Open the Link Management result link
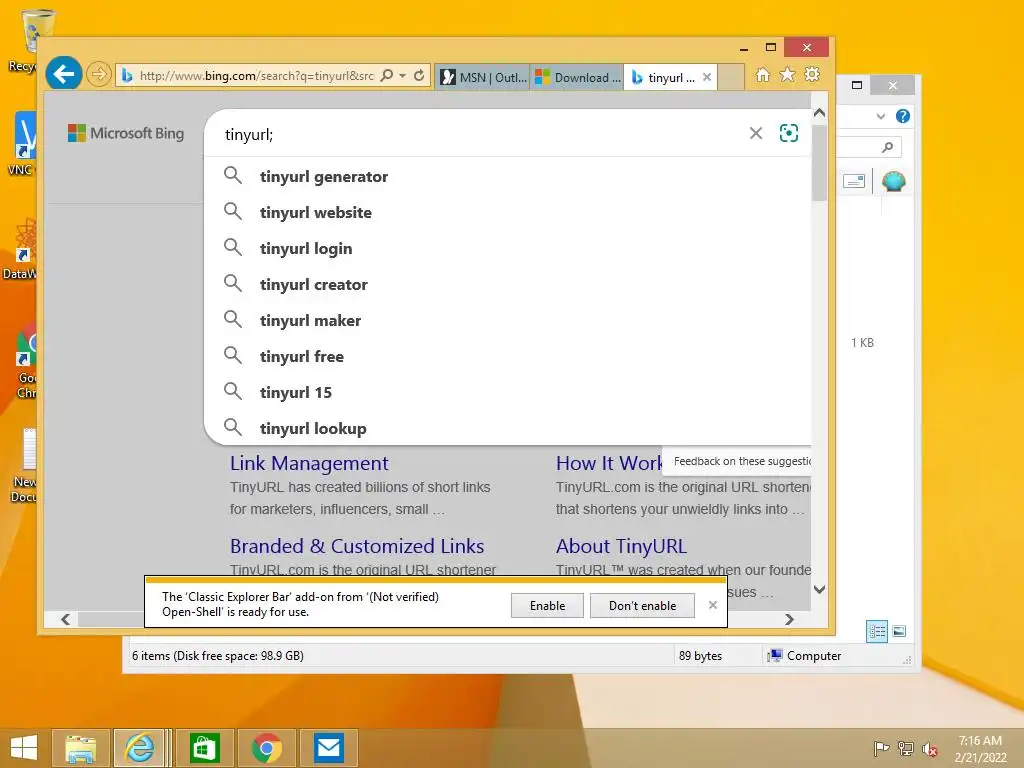The height and width of the screenshot is (768, 1024). click(x=309, y=463)
